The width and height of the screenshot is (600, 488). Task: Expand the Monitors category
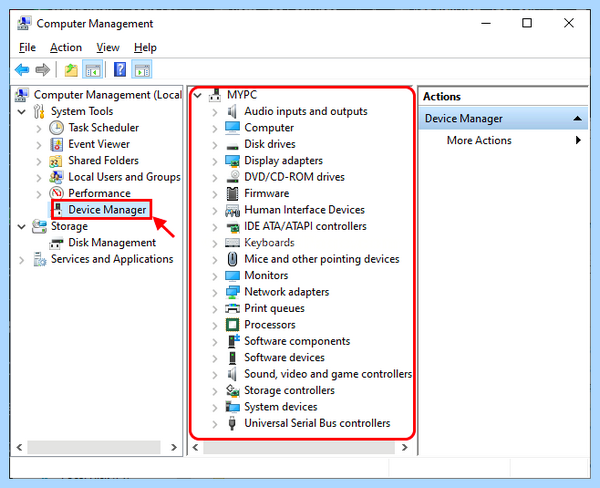click(215, 276)
